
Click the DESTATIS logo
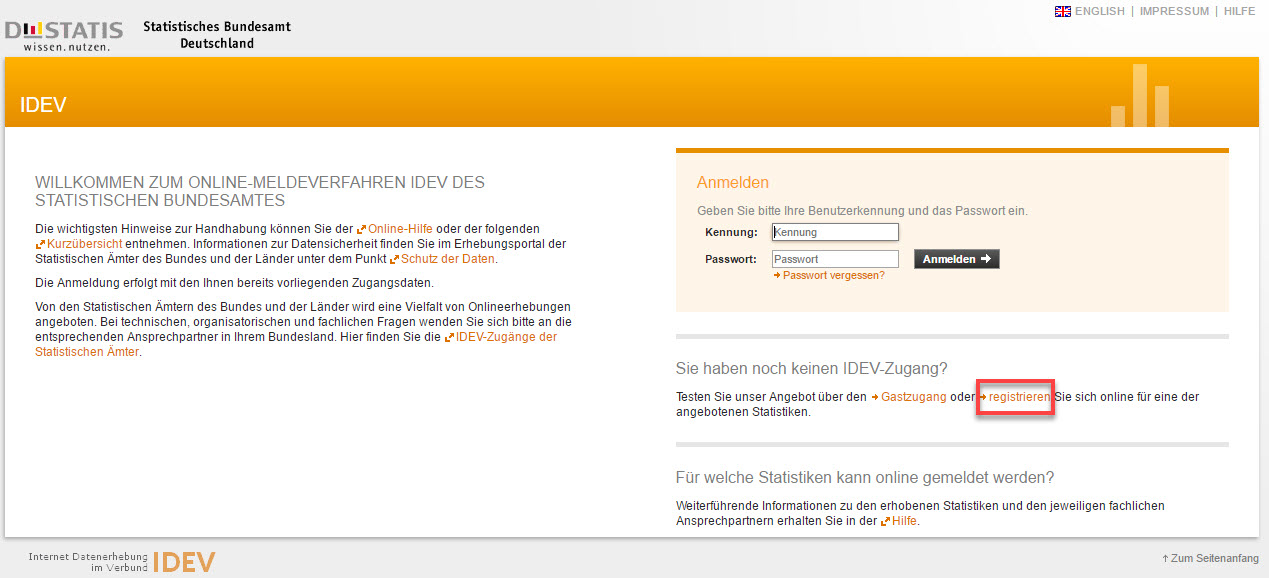tap(64, 35)
